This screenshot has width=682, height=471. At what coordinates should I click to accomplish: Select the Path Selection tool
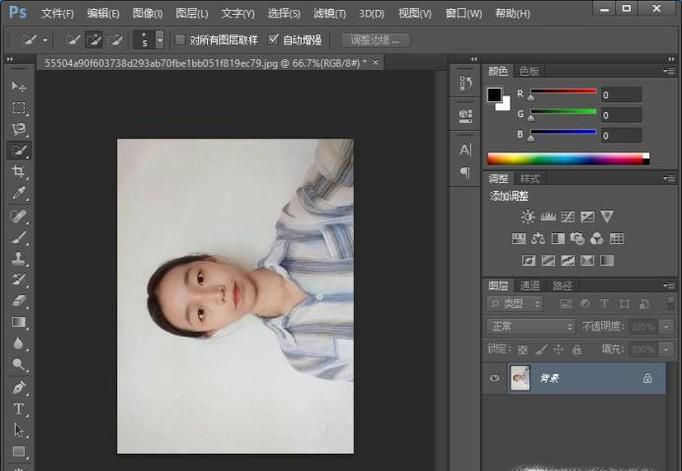(x=18, y=430)
